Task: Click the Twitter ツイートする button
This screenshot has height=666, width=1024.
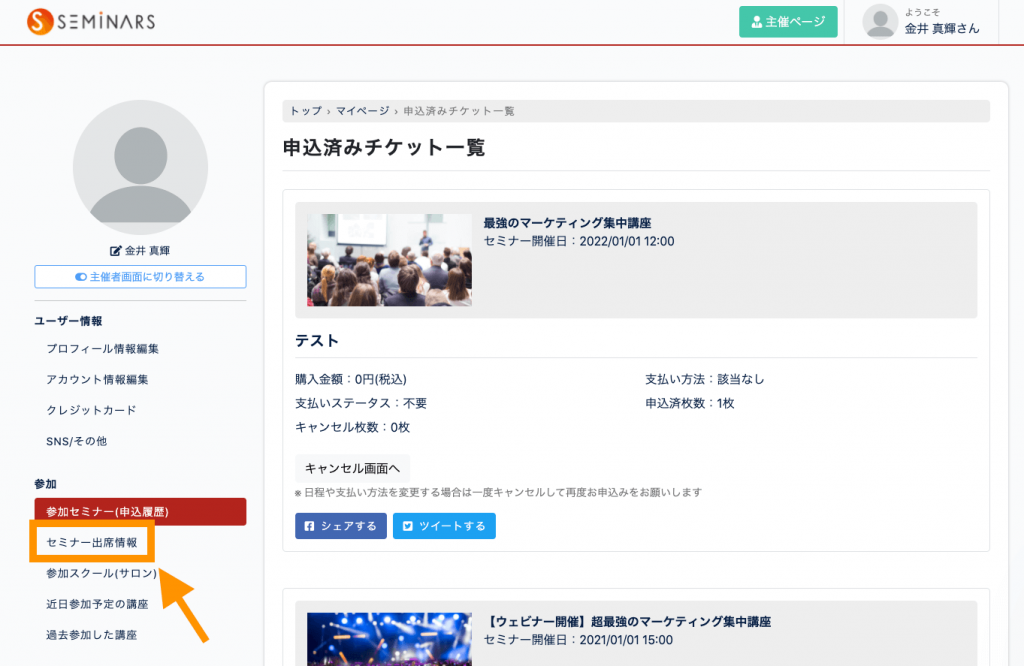Action: [x=444, y=526]
